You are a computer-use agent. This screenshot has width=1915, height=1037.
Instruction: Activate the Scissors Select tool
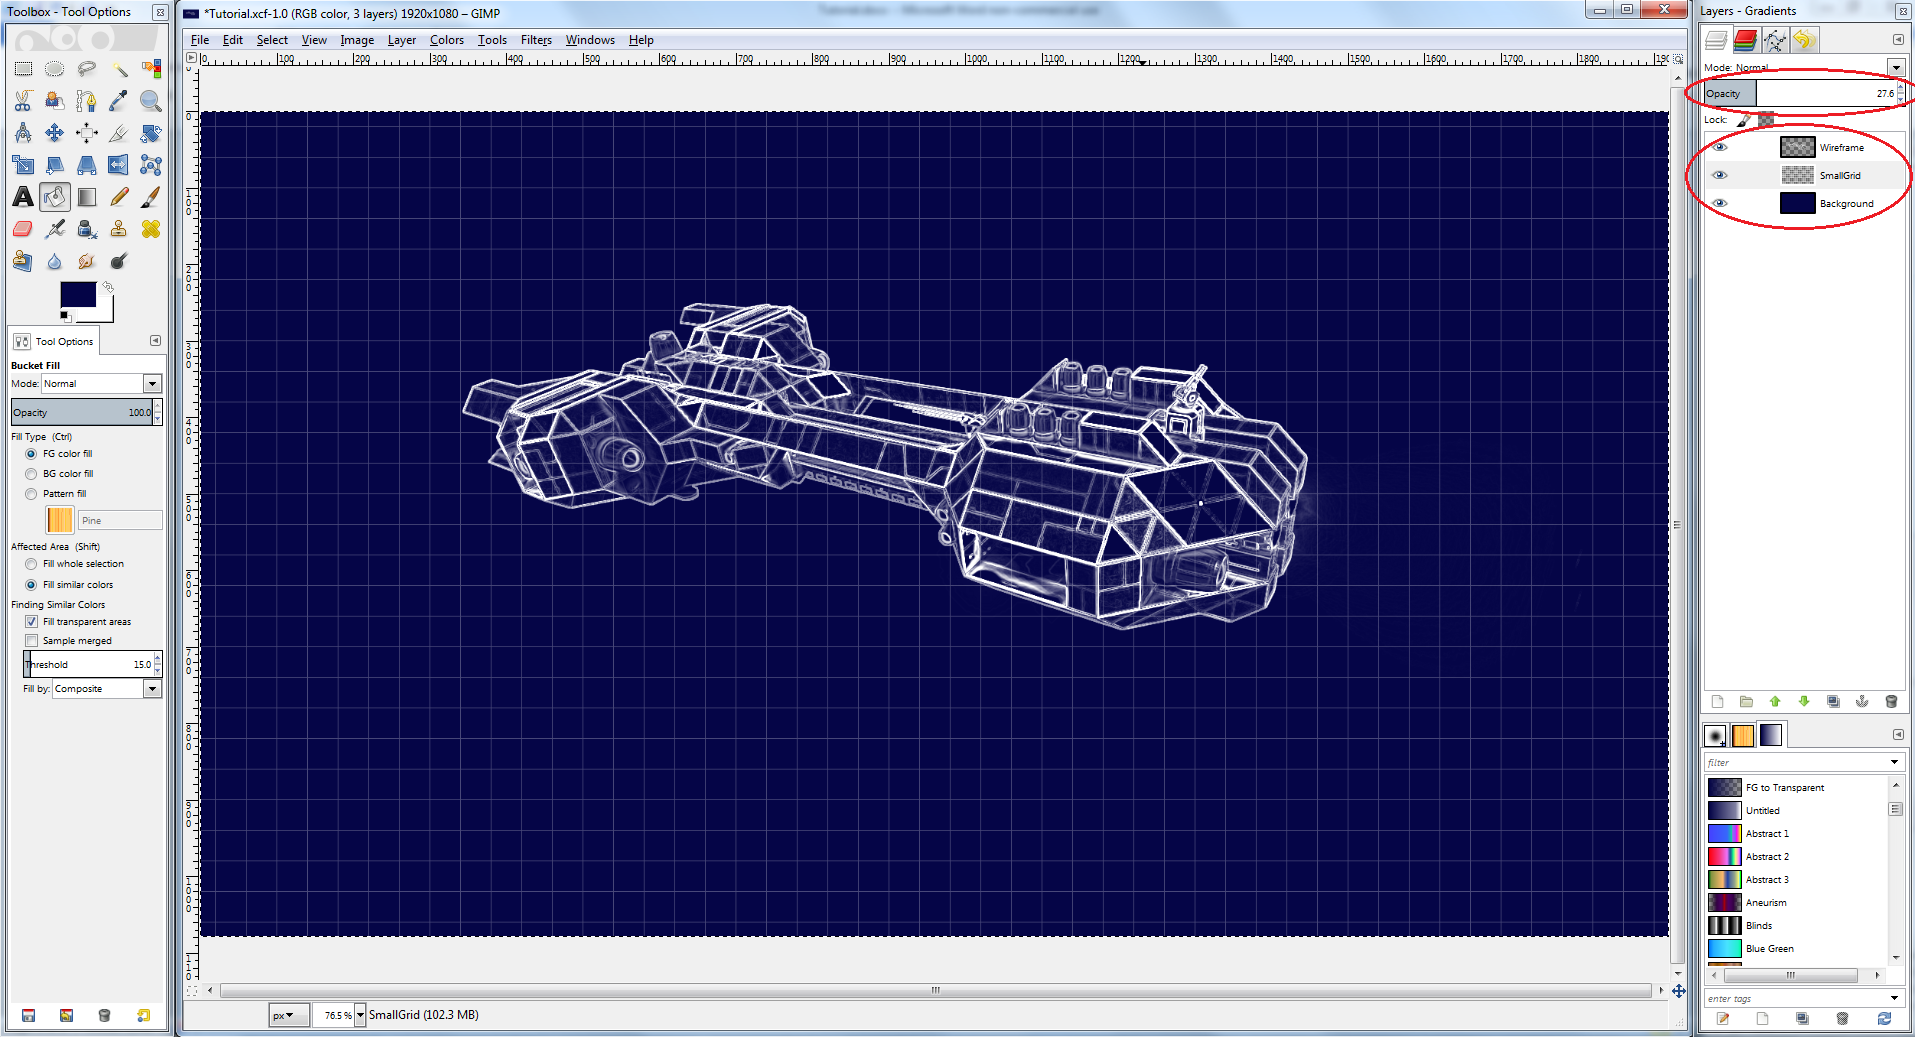pos(23,101)
